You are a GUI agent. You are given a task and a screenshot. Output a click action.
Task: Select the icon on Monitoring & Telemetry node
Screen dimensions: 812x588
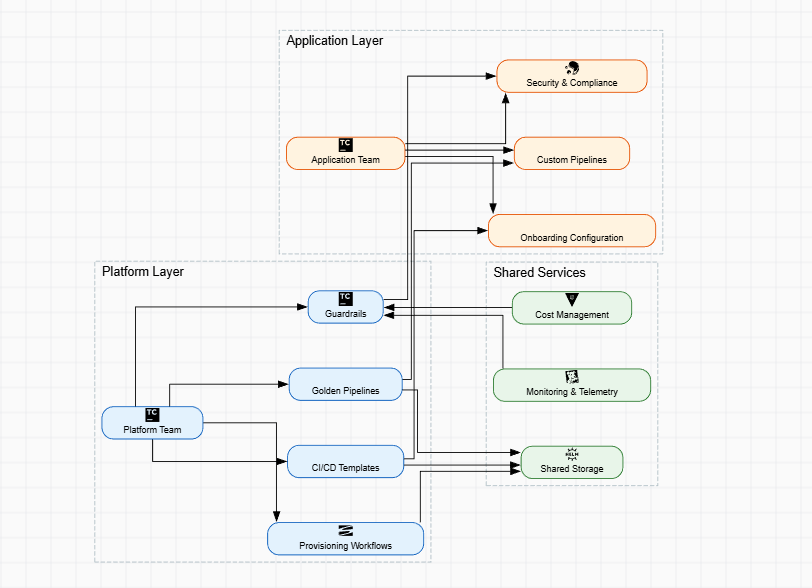pos(571,377)
